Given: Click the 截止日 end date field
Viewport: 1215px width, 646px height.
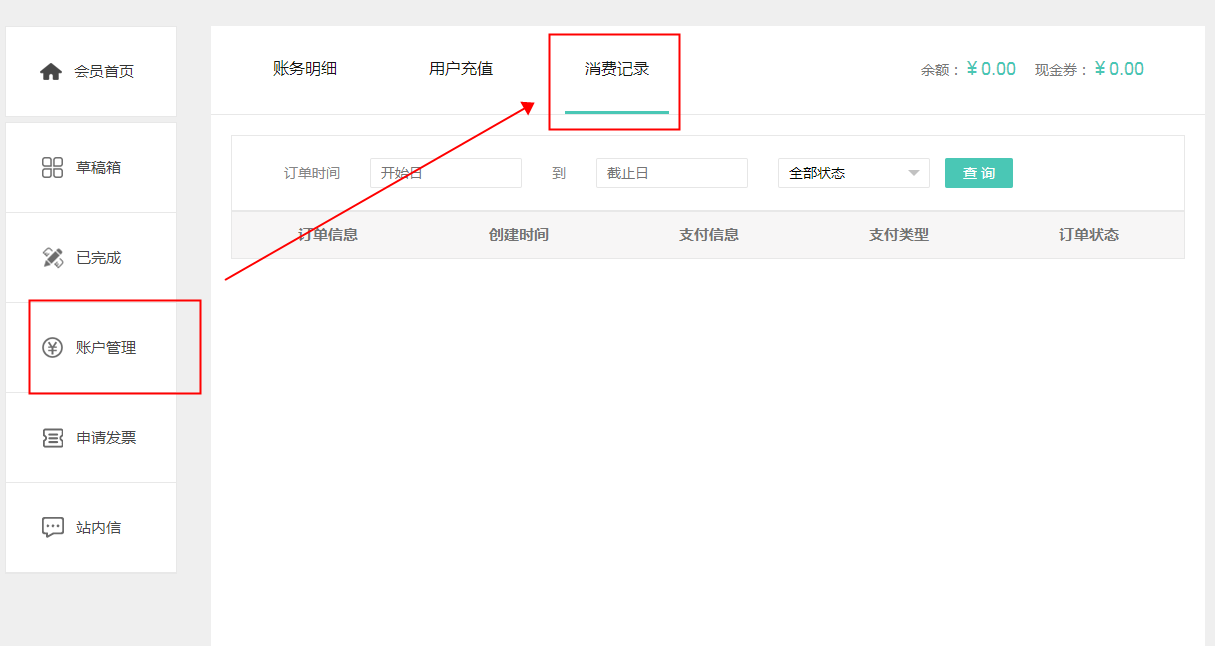Looking at the screenshot, I should coord(672,173).
